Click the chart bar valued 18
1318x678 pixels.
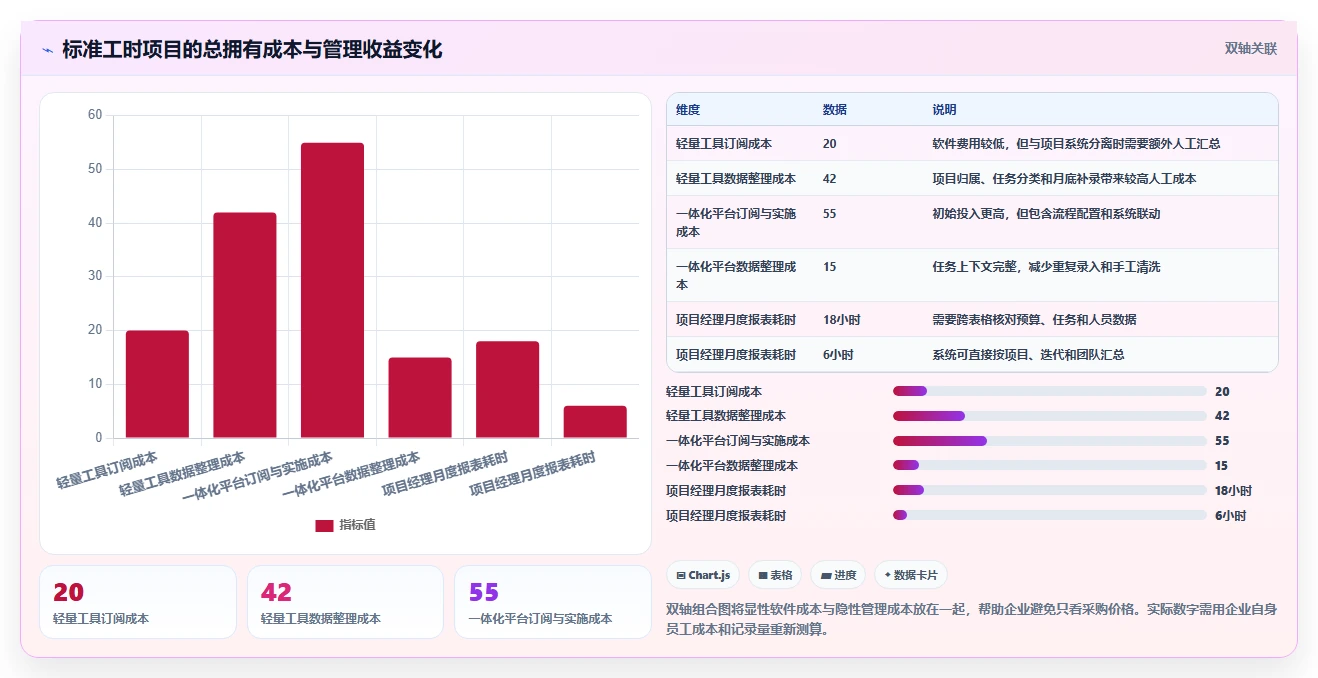tap(507, 390)
